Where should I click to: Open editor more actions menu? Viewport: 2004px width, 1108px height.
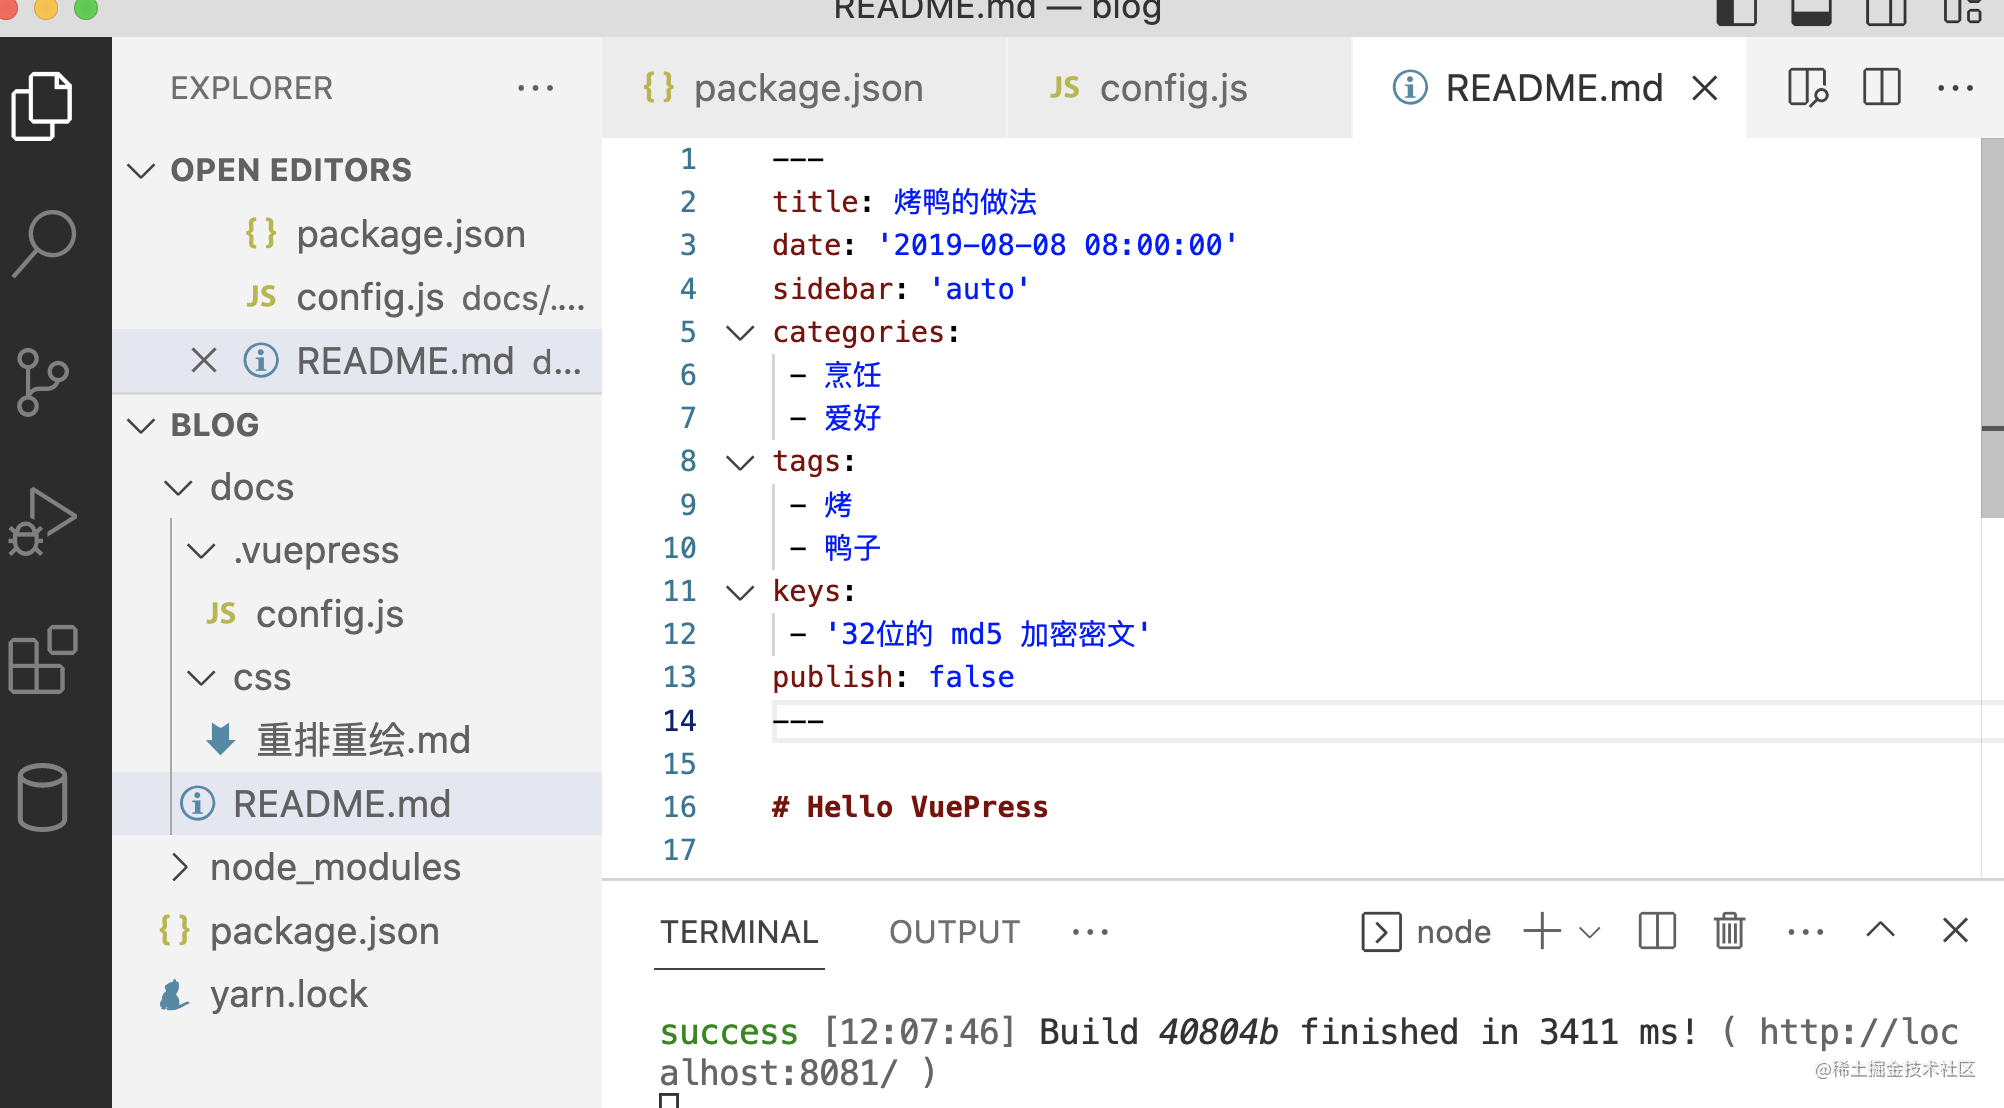click(x=1955, y=88)
